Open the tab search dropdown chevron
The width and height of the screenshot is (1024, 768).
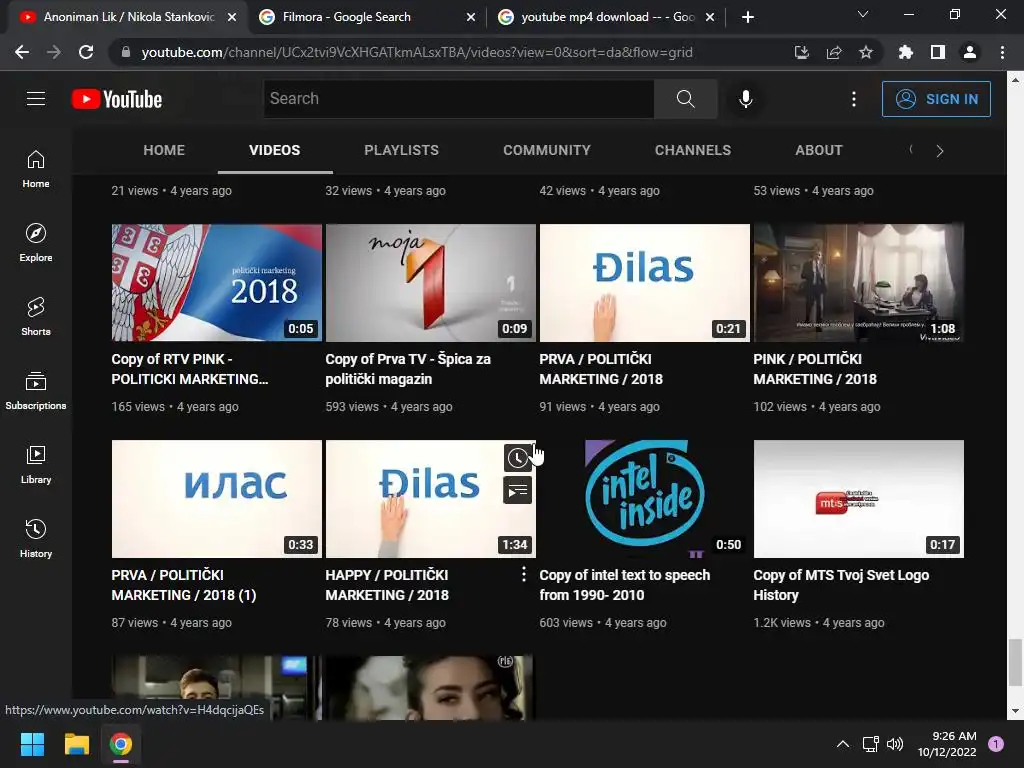click(x=863, y=14)
